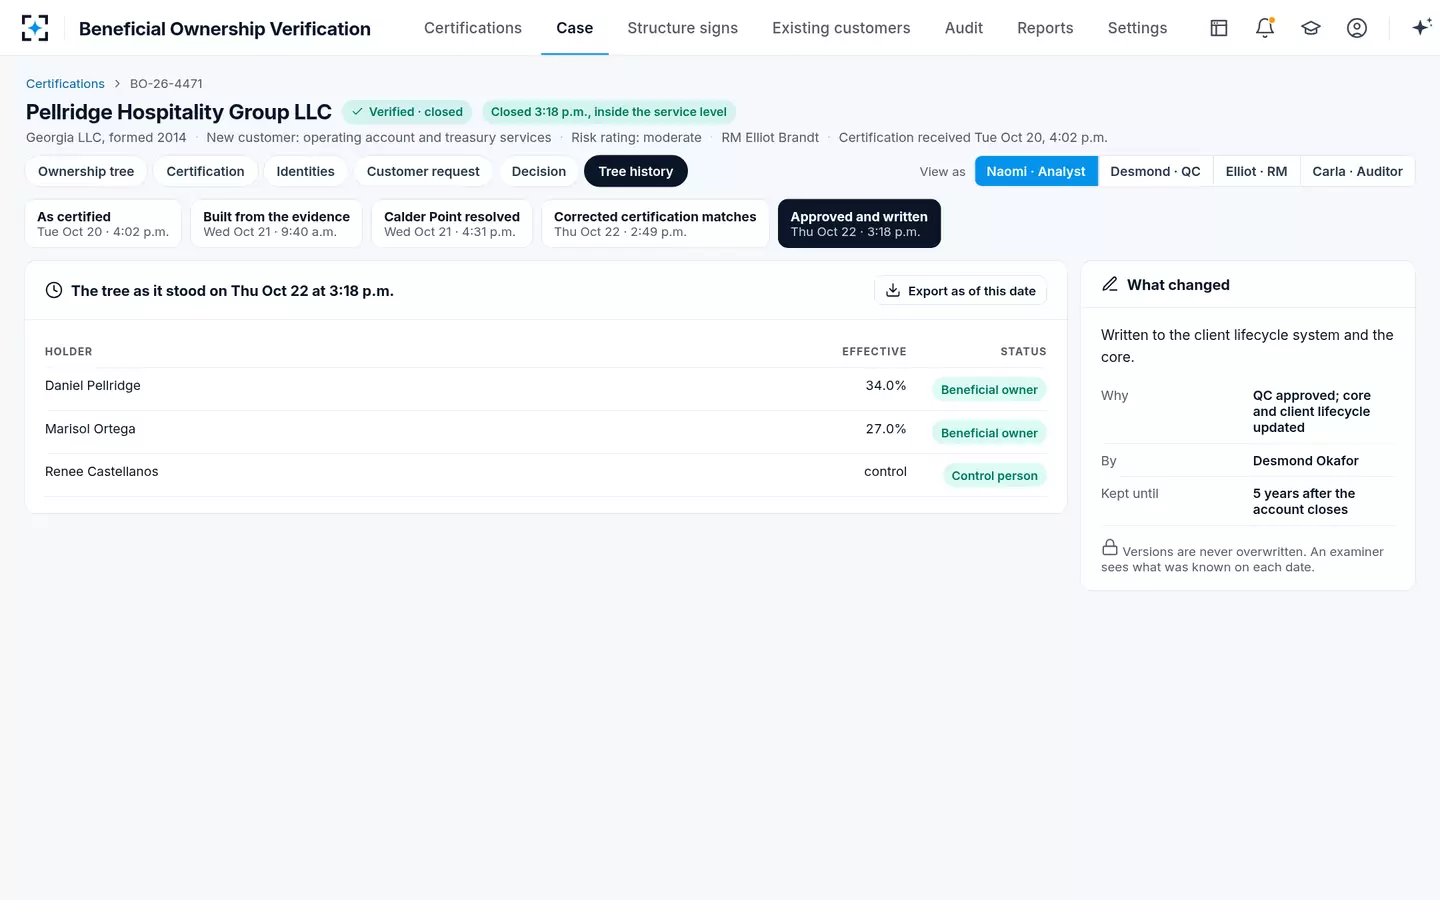Screen dimensions: 1440x900
Task: Select the Tree history section
Action: tap(636, 172)
